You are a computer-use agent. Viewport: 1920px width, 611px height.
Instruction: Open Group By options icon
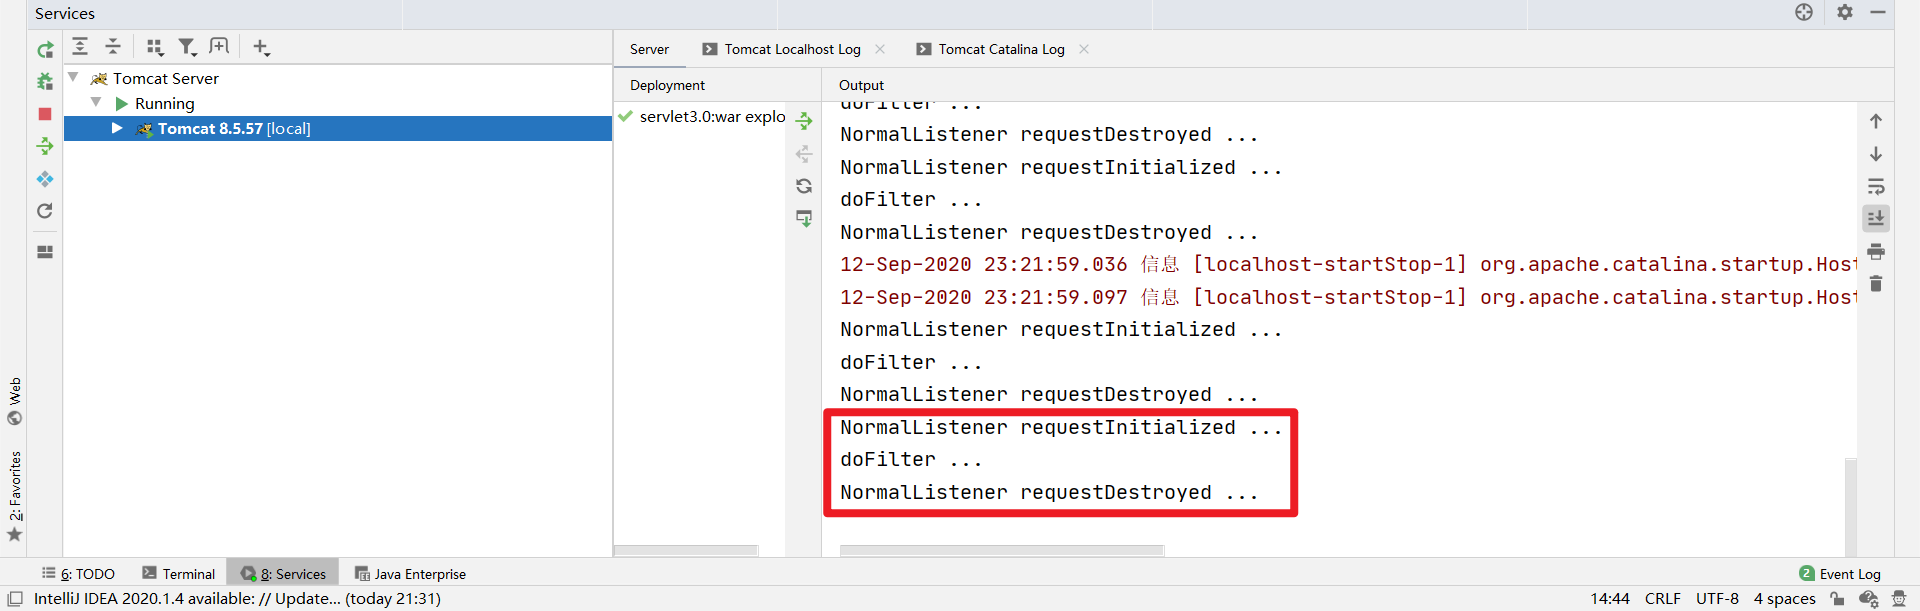pos(155,47)
